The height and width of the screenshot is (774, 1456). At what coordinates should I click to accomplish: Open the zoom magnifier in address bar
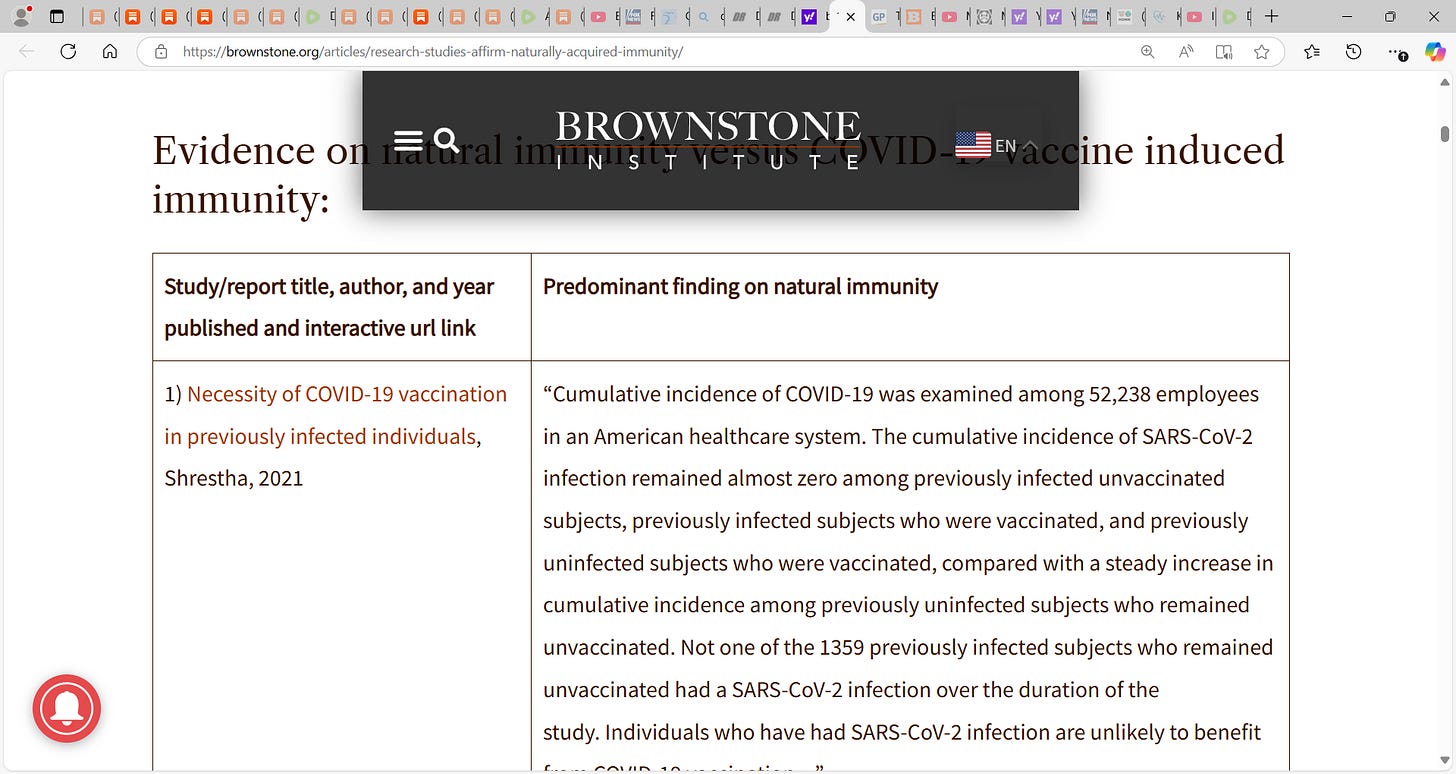[1148, 52]
